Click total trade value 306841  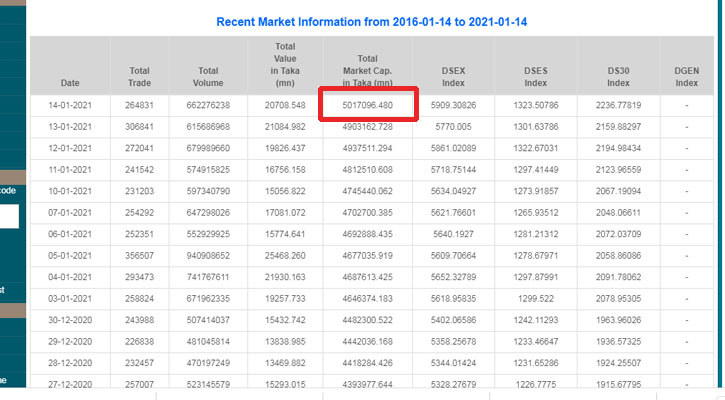(139, 127)
